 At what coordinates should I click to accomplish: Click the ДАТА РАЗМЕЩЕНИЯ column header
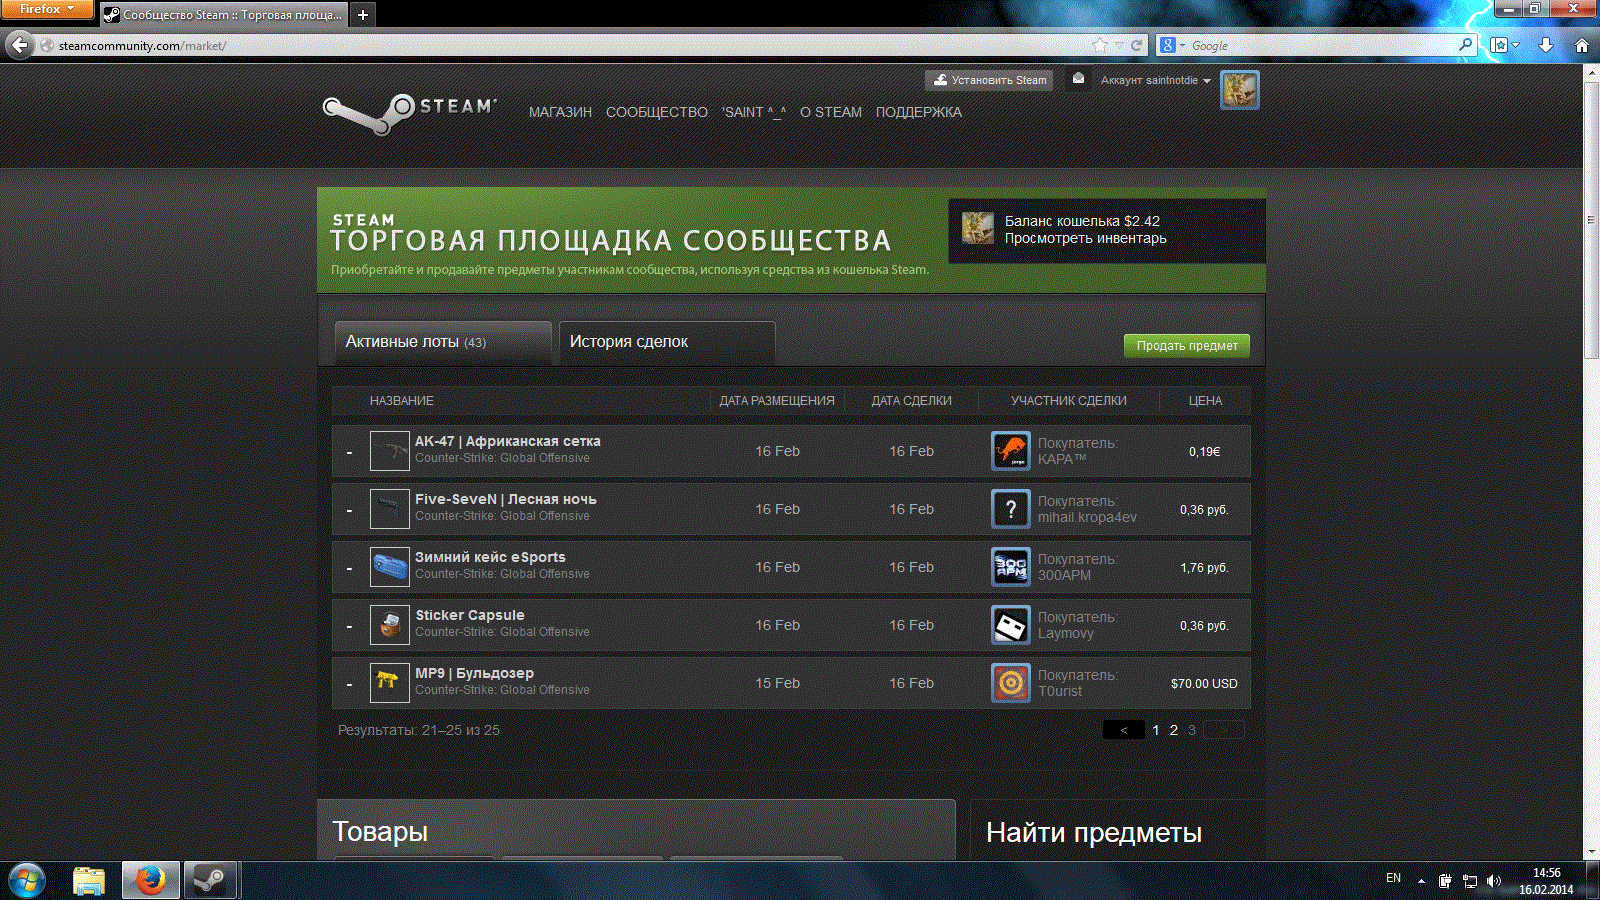[777, 400]
